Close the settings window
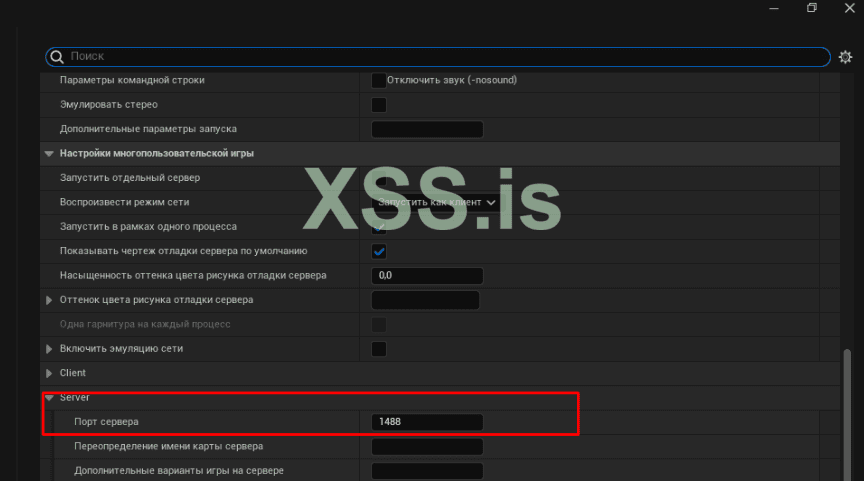Image resolution: width=864 pixels, height=481 pixels. pyautogui.click(x=850, y=8)
